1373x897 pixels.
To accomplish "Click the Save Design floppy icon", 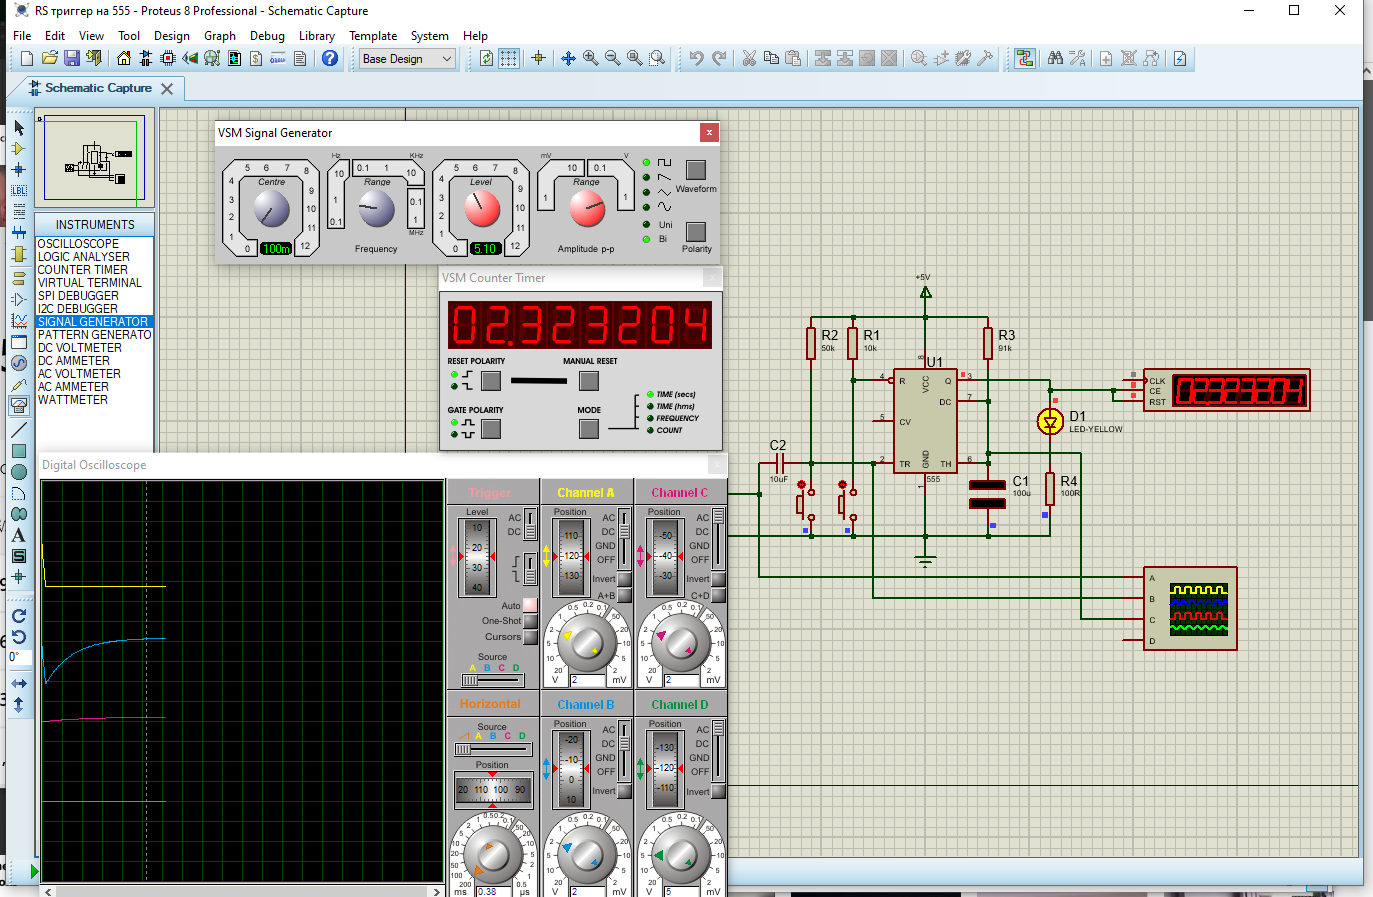I will click(72, 59).
